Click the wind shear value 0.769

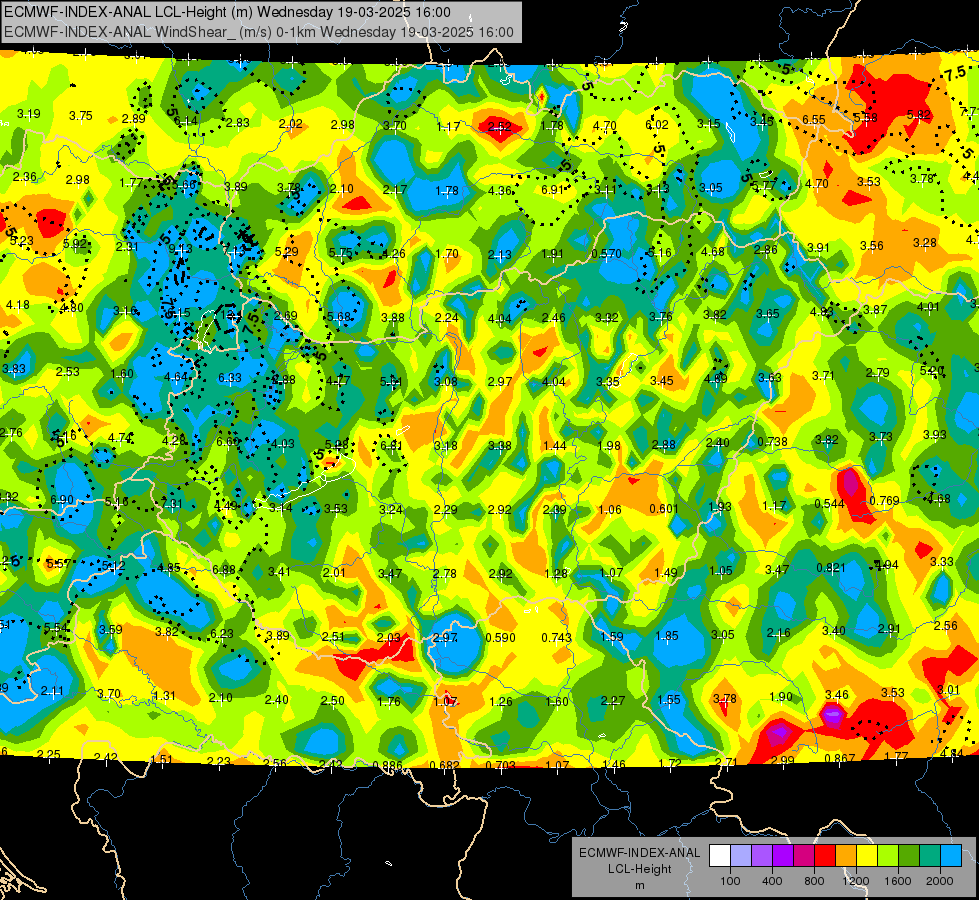(x=884, y=501)
